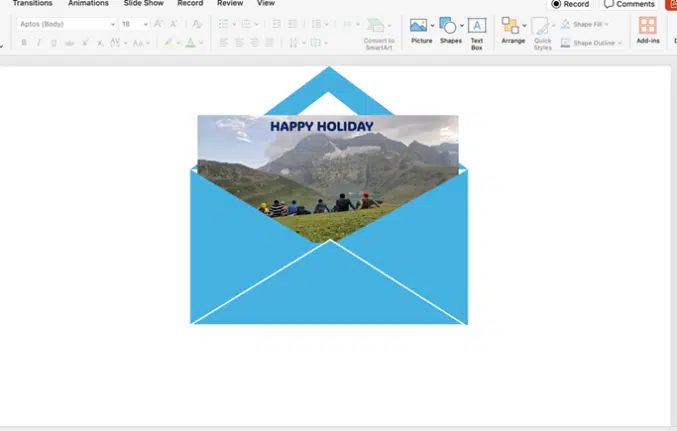Open the Arrange menu
This screenshot has height=431, width=677.
513,31
